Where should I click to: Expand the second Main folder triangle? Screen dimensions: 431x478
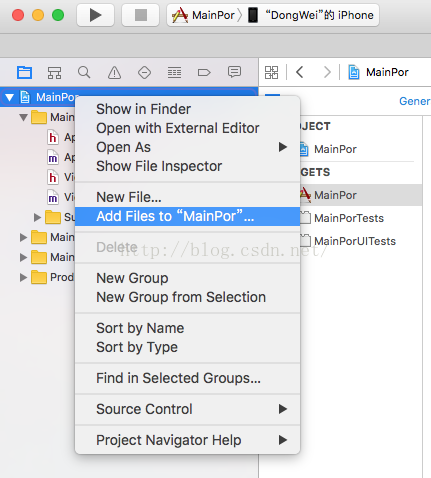click(23, 237)
